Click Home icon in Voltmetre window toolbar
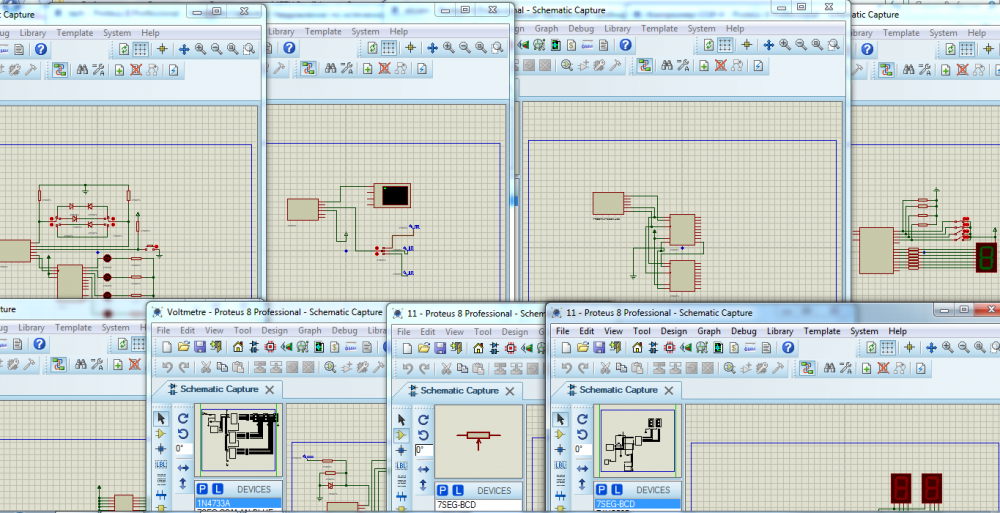Viewport: 1000px width, 513px height. (237, 347)
